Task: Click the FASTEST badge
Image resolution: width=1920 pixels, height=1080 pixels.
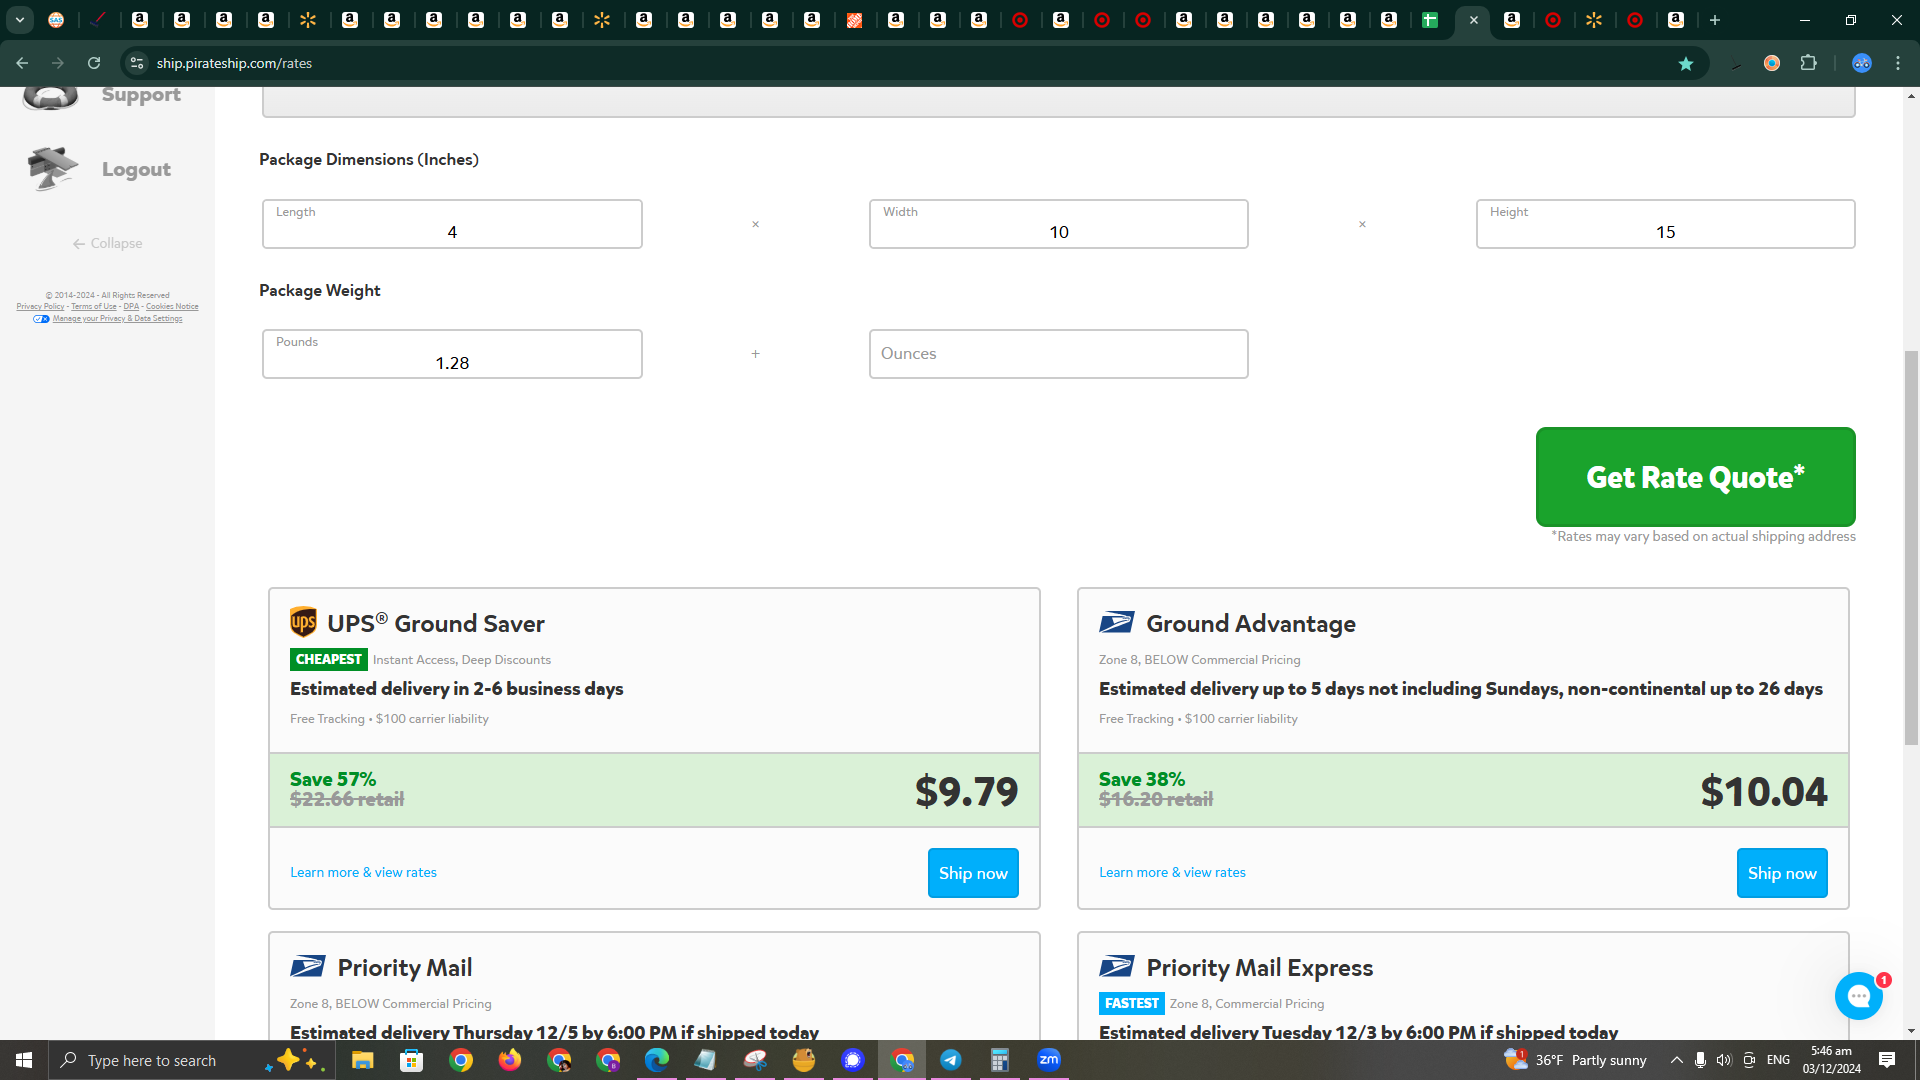Action: (1131, 1003)
